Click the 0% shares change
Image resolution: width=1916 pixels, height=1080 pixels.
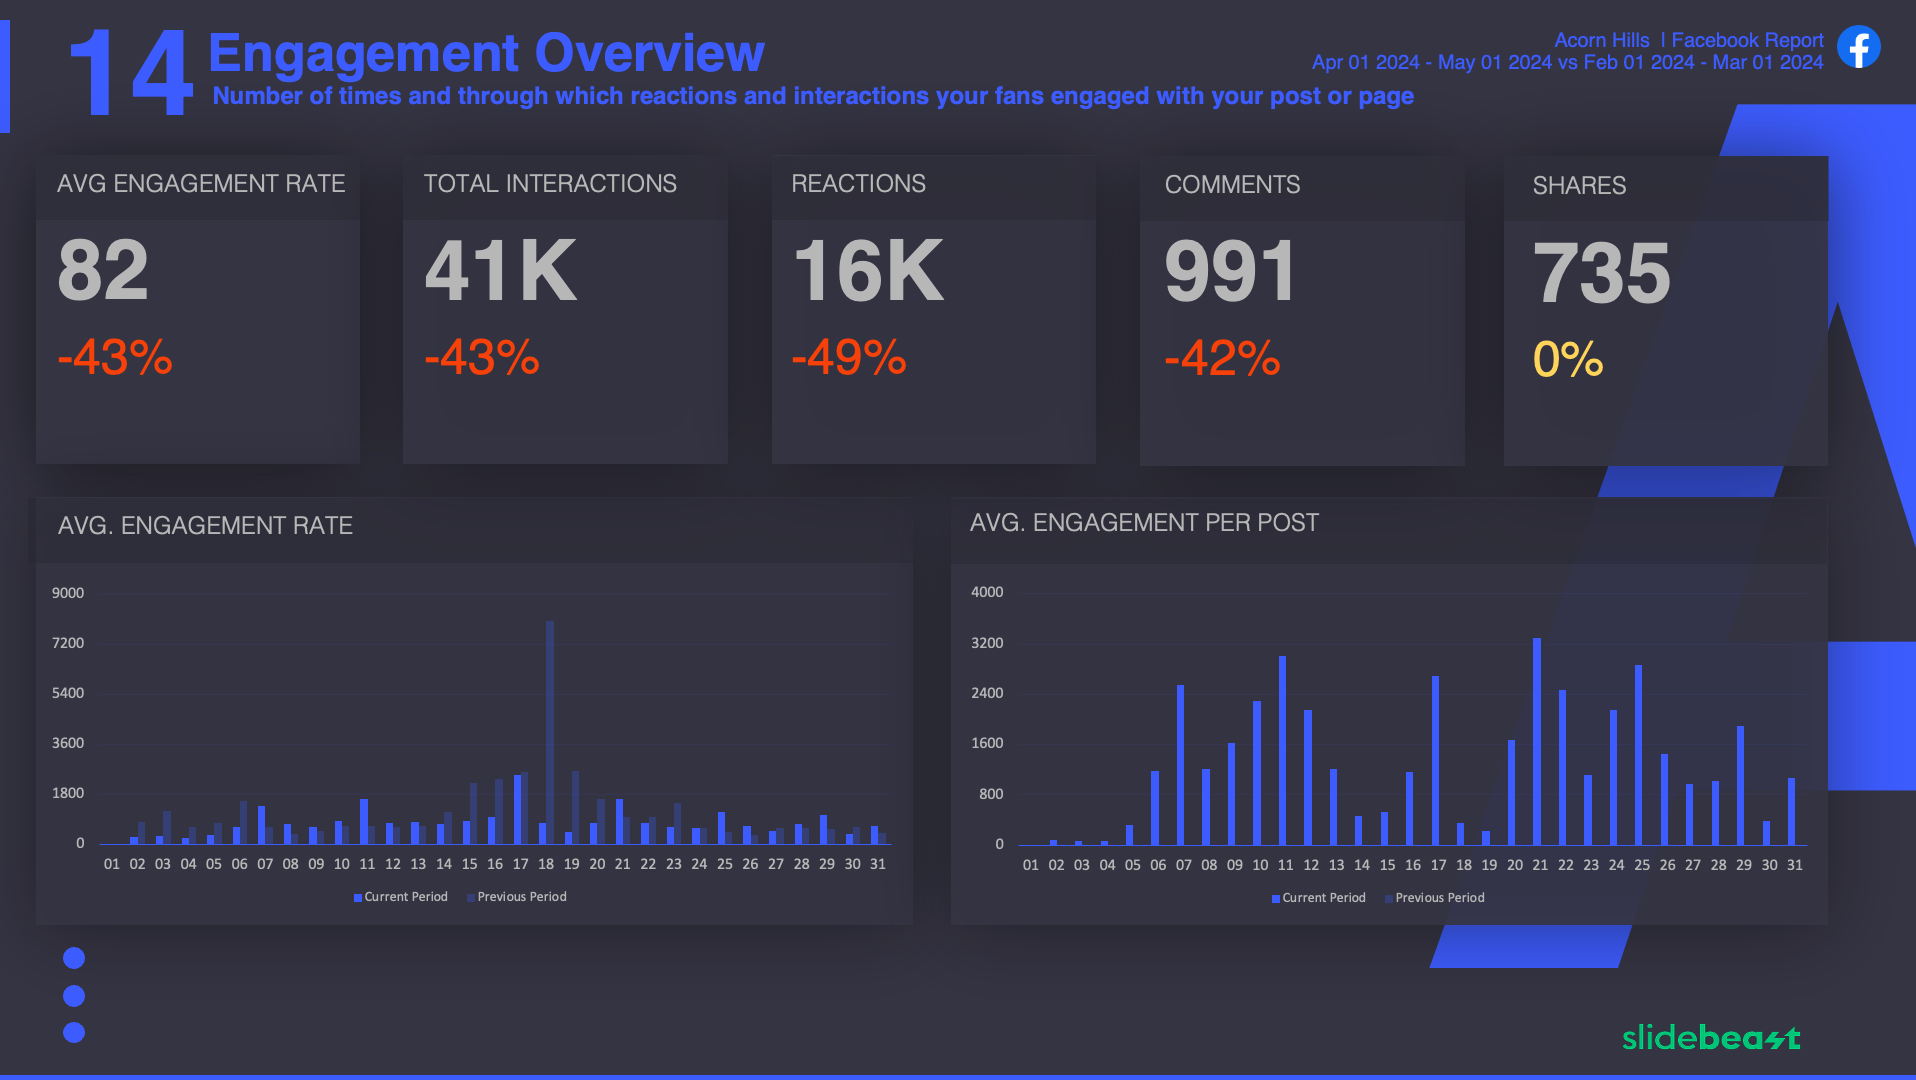tap(1568, 360)
